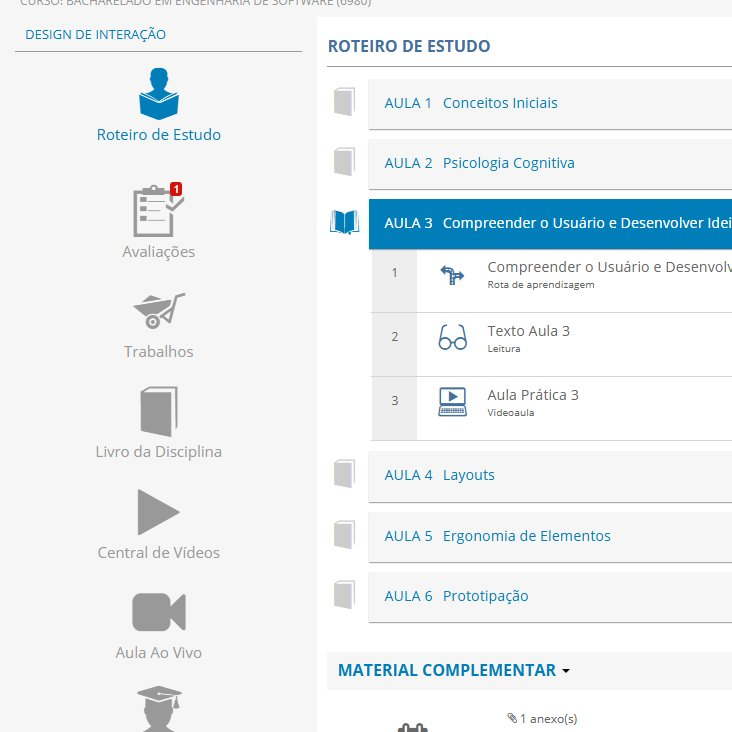Image resolution: width=732 pixels, height=732 pixels.
Task: Click the closed book icon beside AULA 2
Action: [x=345, y=162]
